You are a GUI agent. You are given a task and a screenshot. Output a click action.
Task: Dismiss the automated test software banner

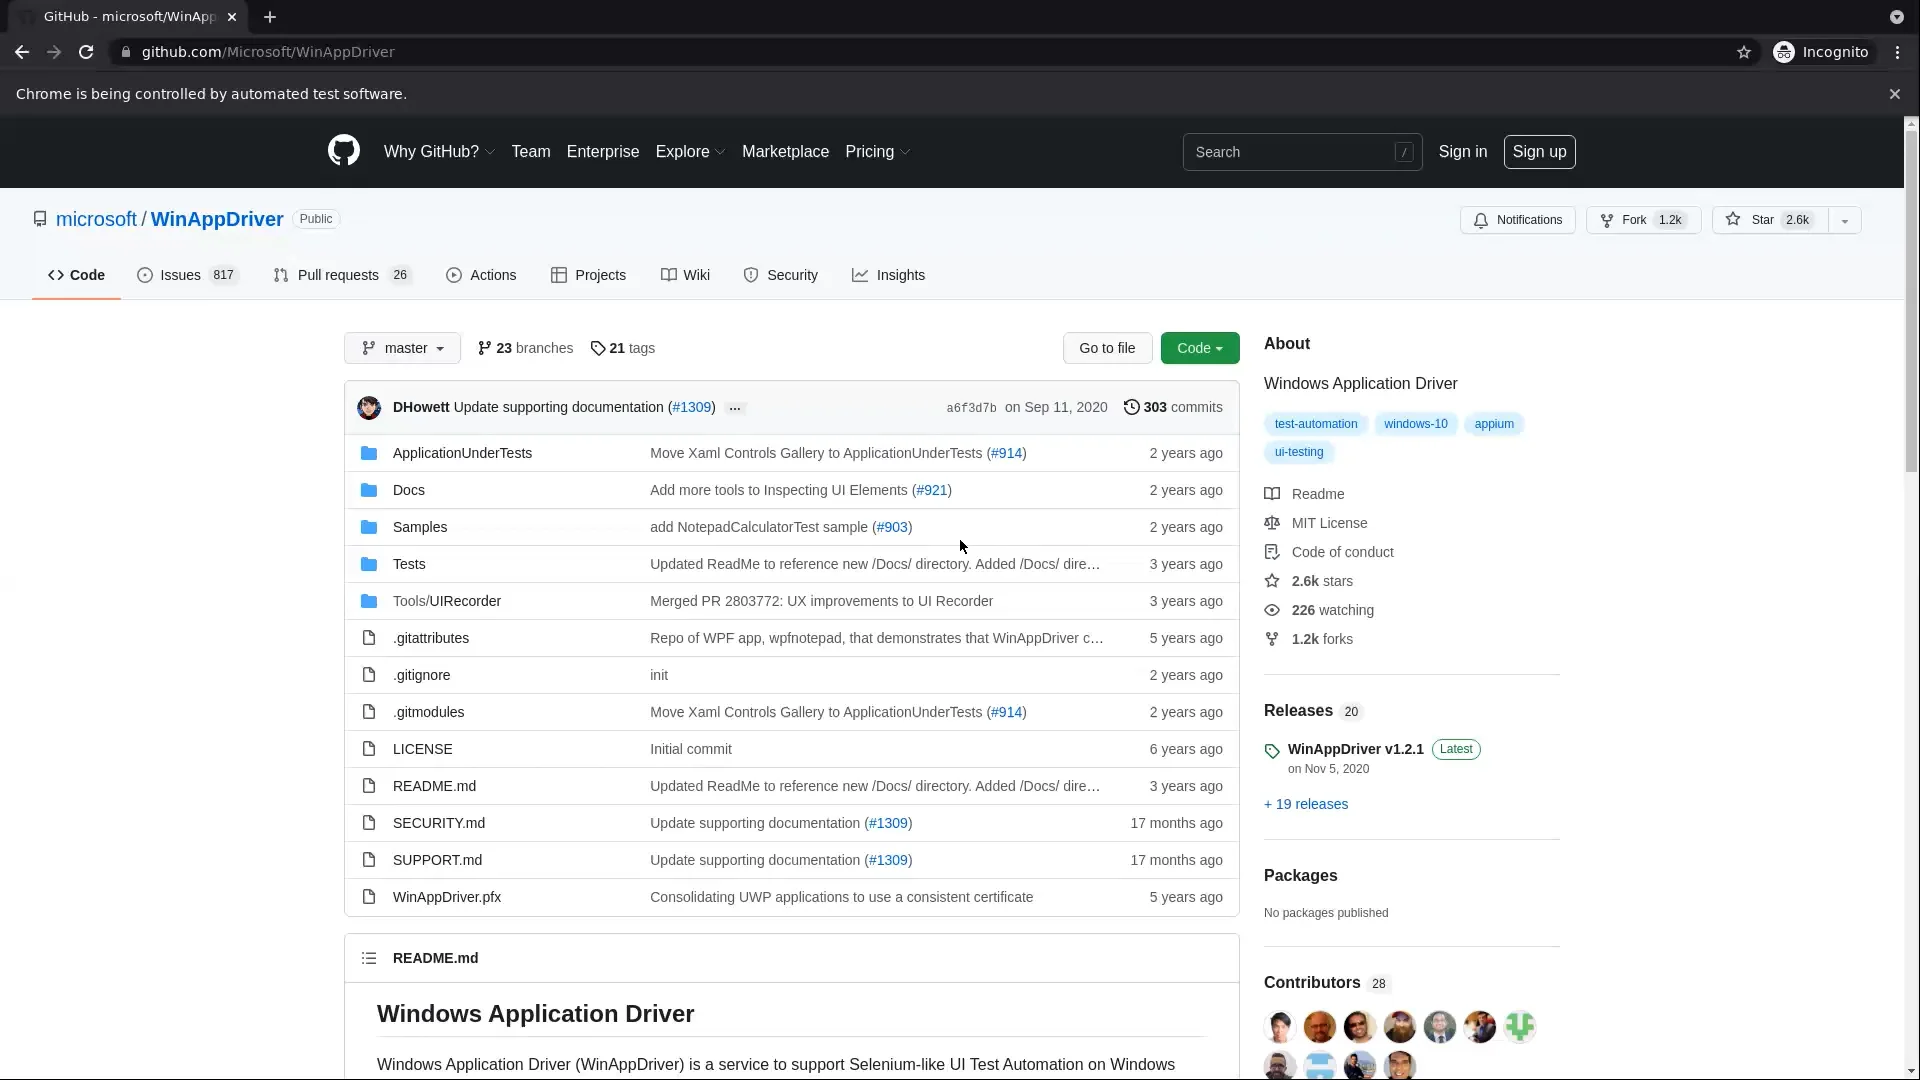point(1894,94)
